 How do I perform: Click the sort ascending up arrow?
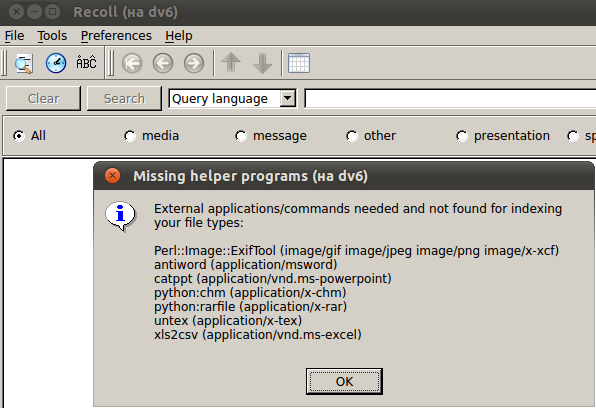tap(231, 63)
